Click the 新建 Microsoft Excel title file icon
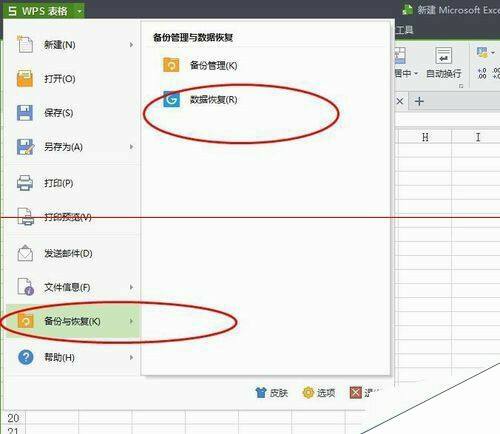The height and width of the screenshot is (434, 500). pyautogui.click(x=407, y=10)
